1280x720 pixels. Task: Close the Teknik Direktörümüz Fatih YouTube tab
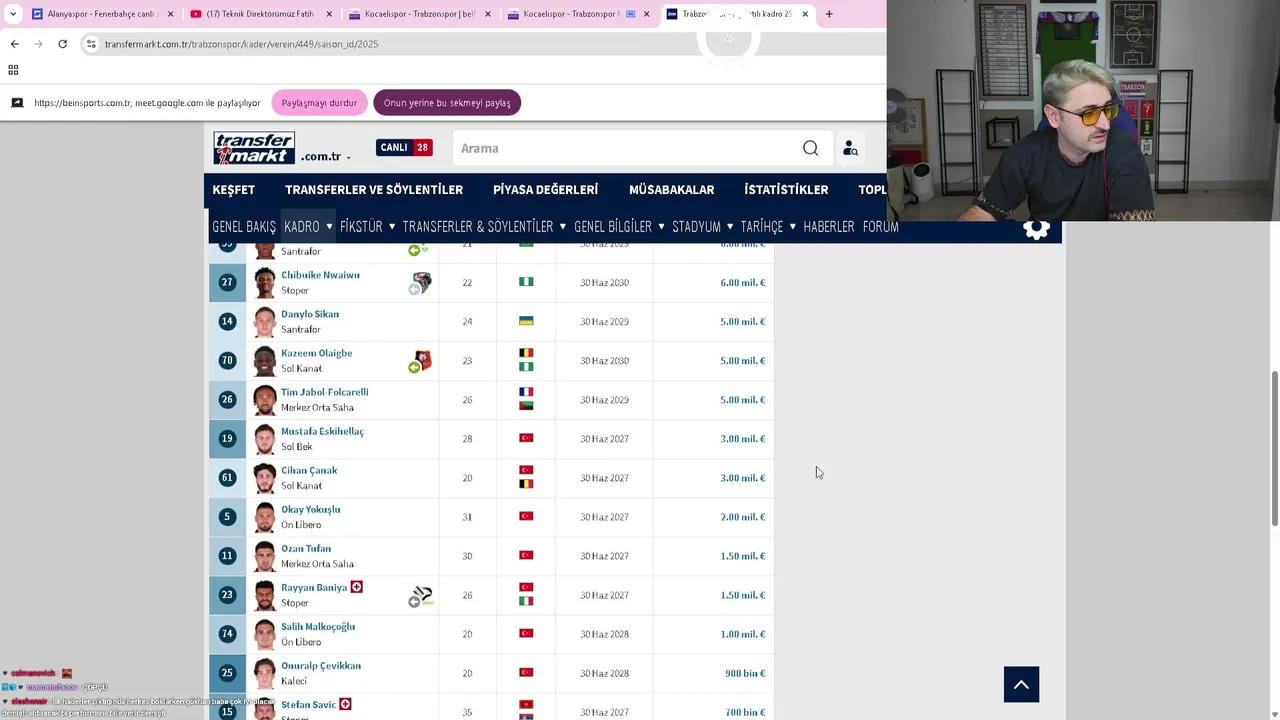tap(329, 14)
